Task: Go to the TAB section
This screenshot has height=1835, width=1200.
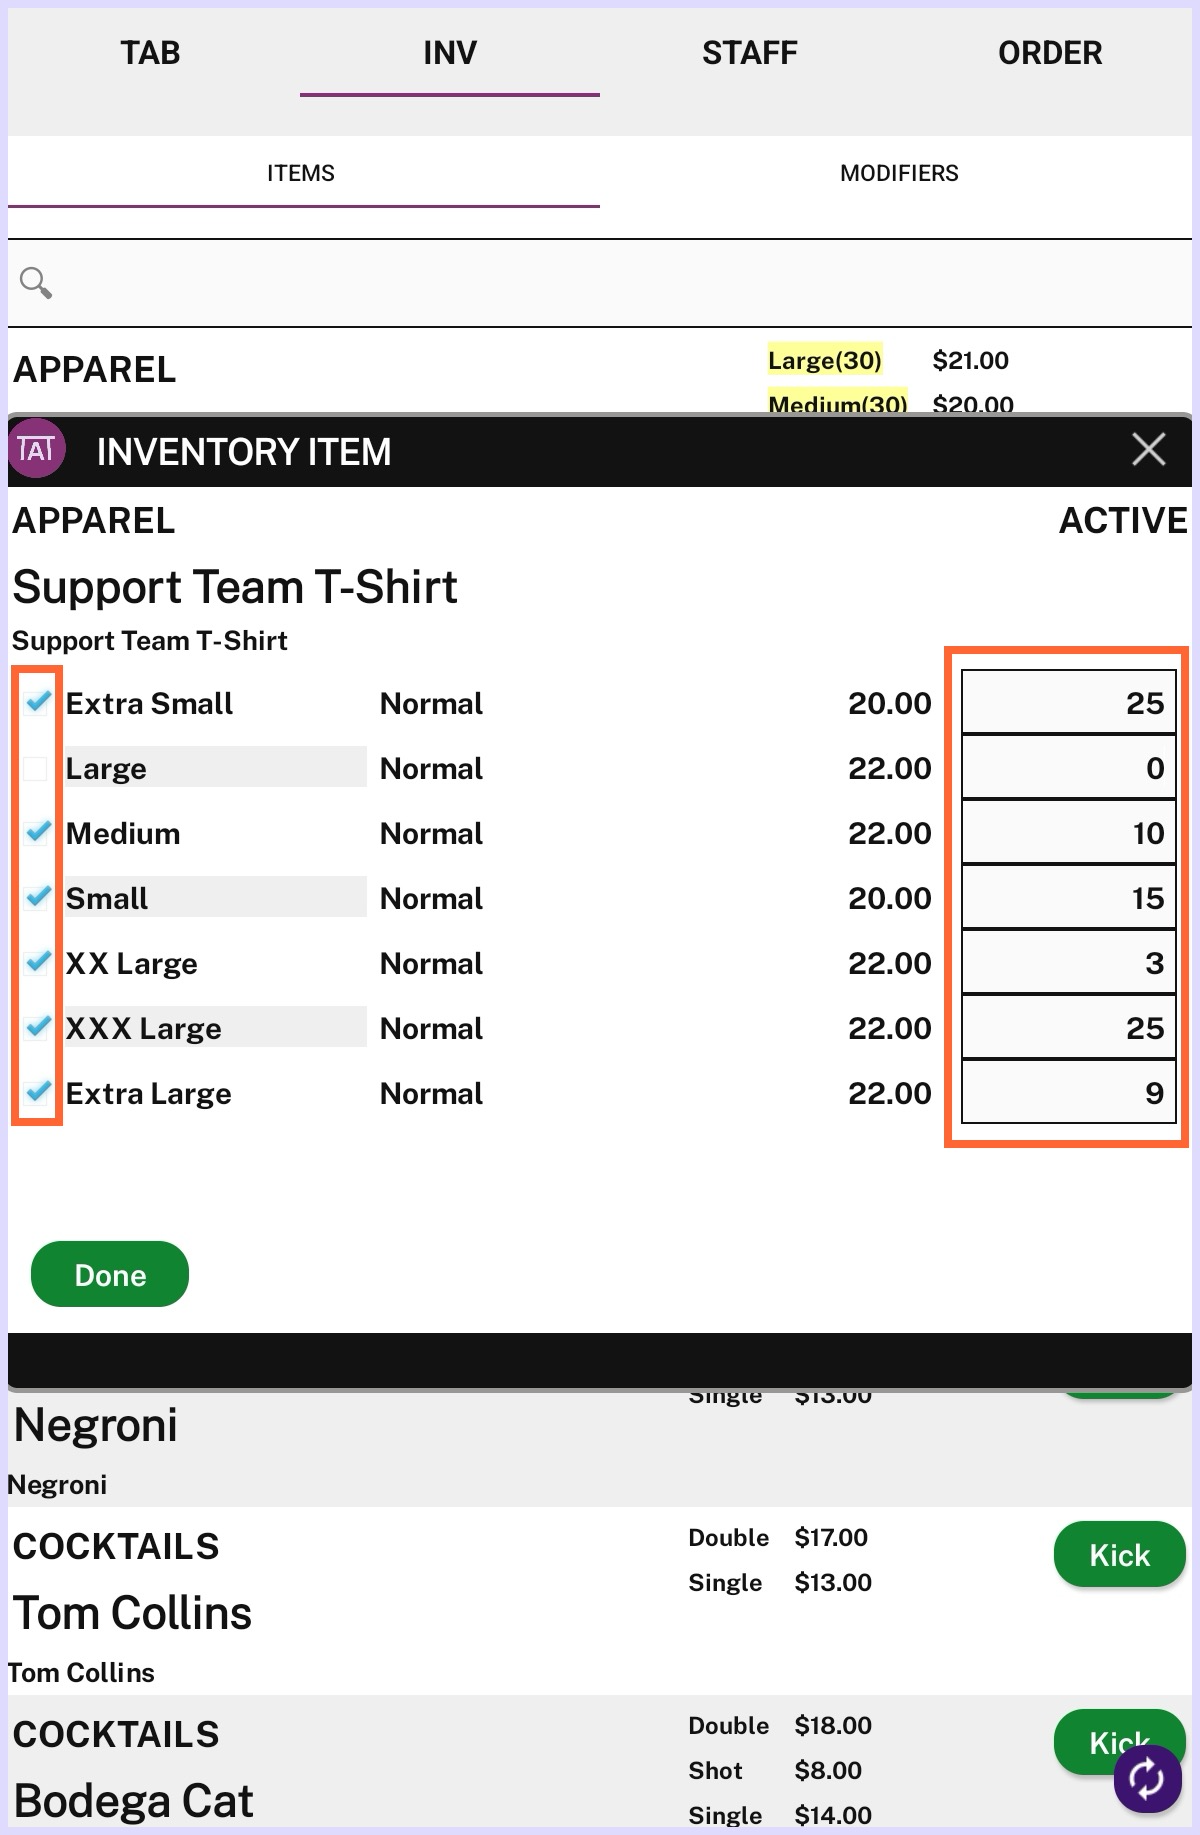Action: click(150, 53)
